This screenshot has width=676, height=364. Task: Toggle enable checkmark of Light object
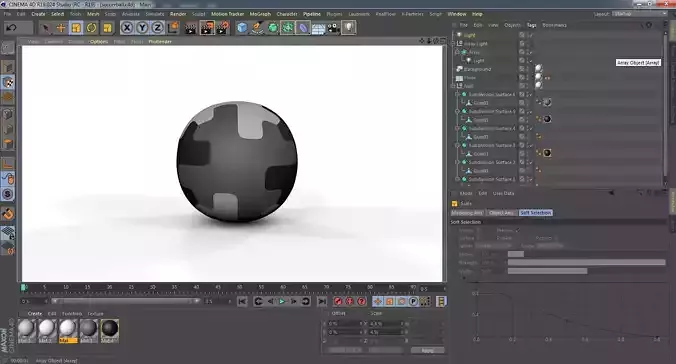531,35
